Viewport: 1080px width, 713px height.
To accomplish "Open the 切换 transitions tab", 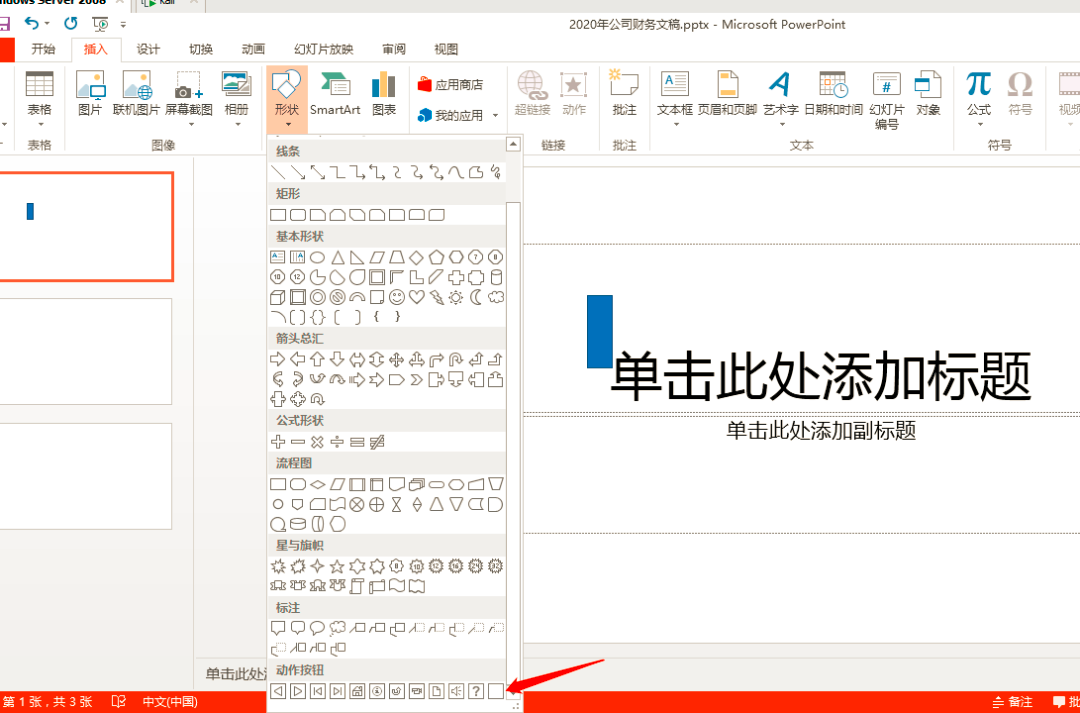I will [200, 49].
